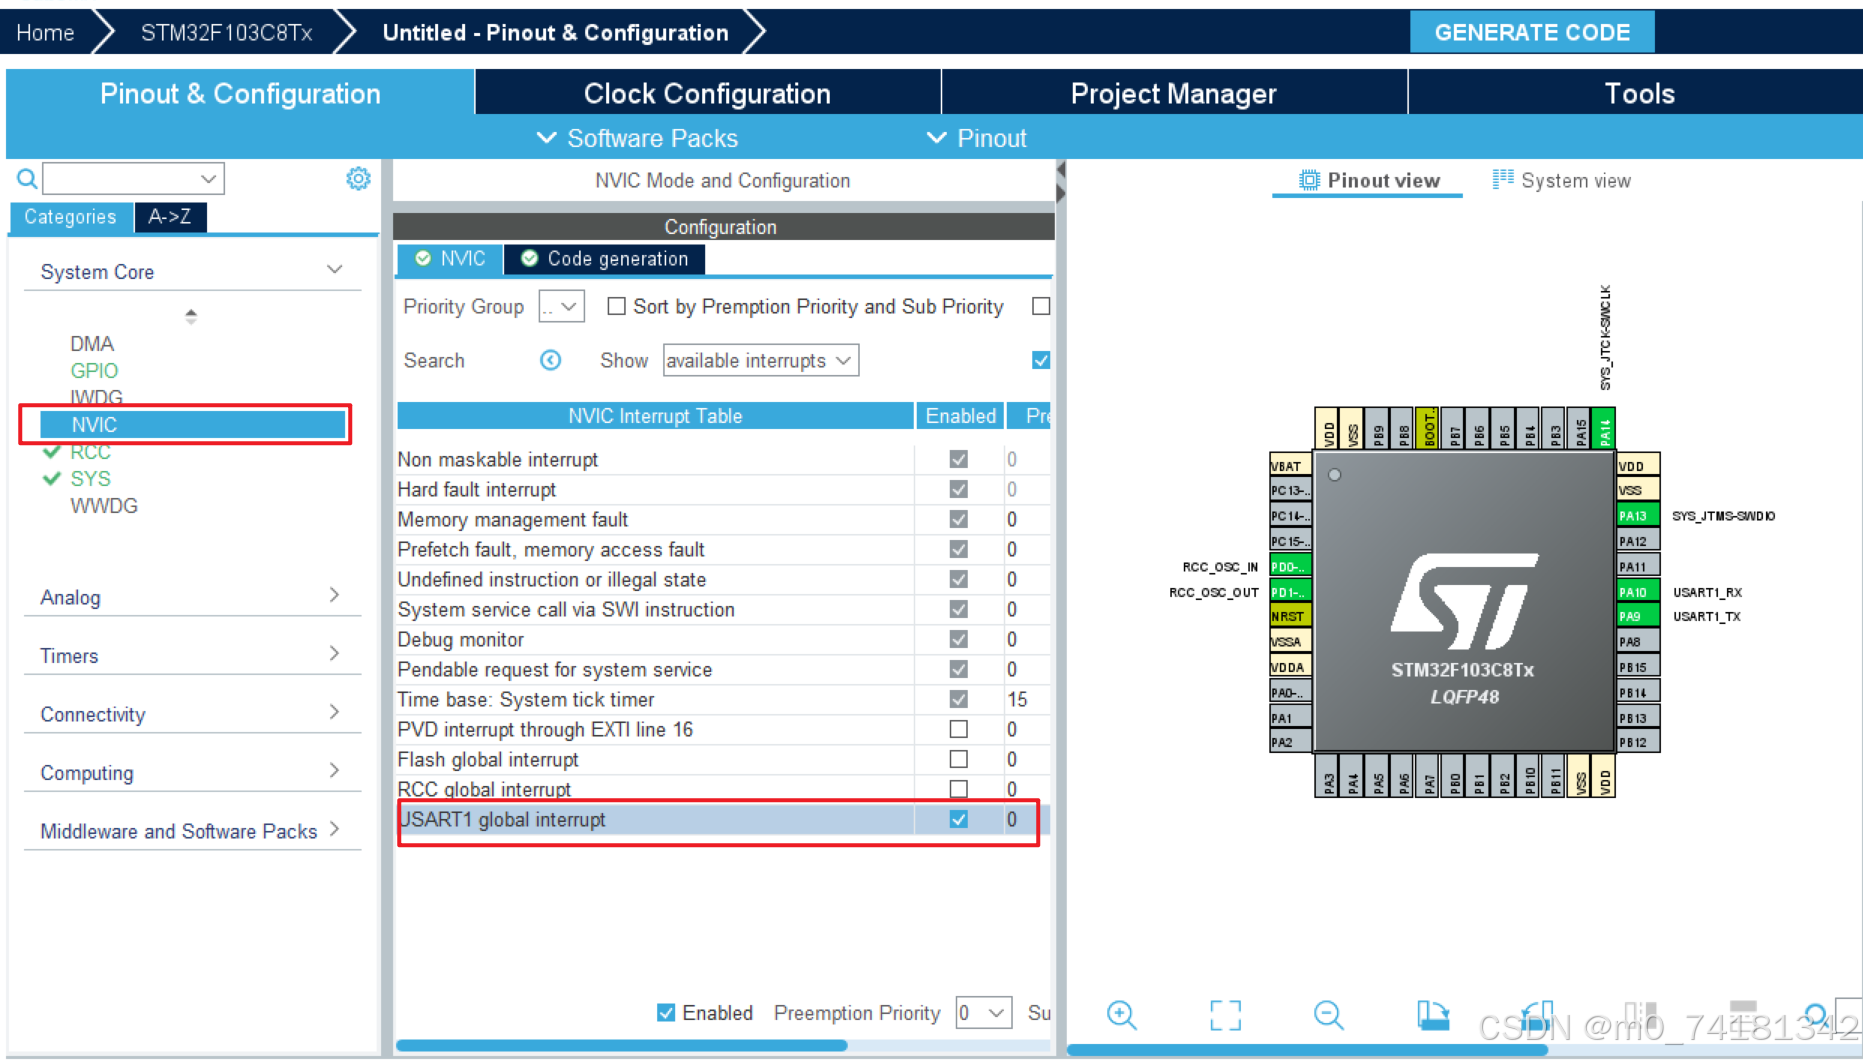
Task: Collapse the System Core category
Action: [x=334, y=270]
